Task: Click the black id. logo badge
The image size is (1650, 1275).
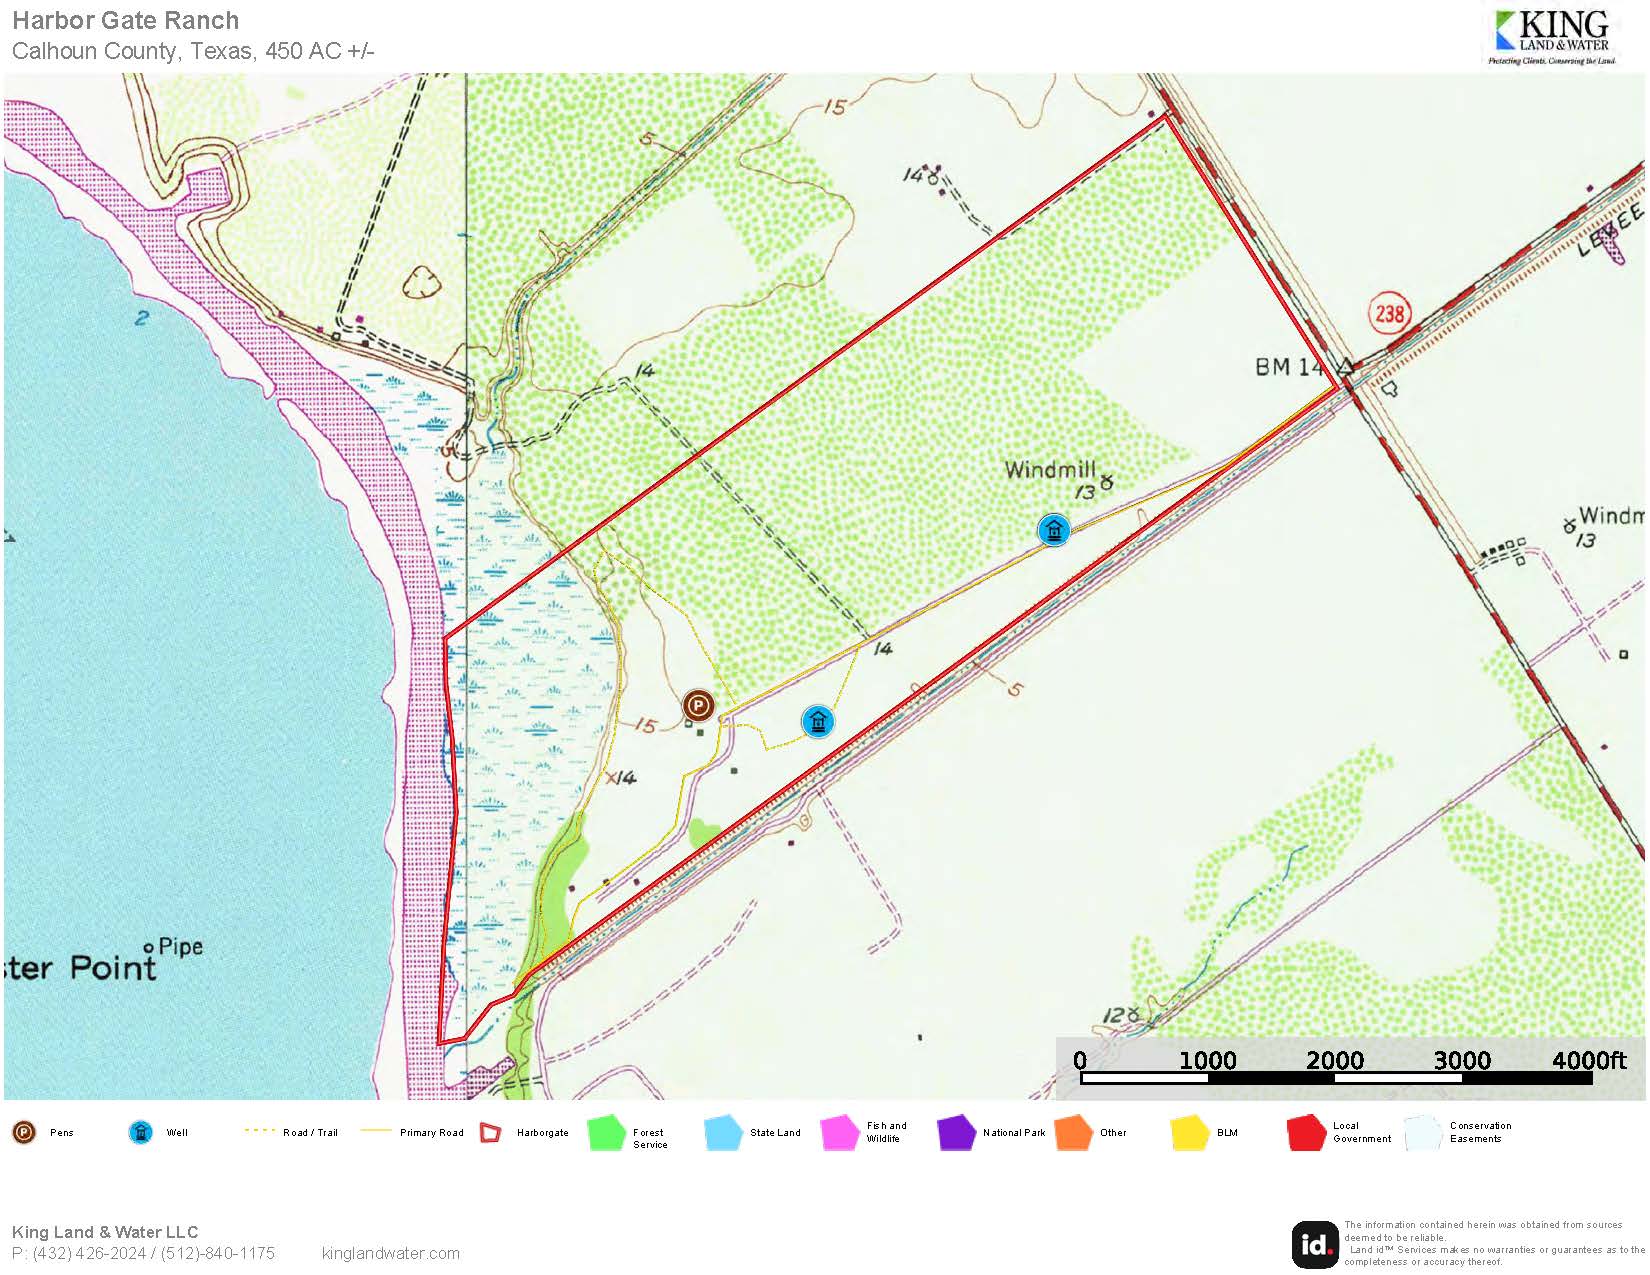Action: click(x=1314, y=1244)
